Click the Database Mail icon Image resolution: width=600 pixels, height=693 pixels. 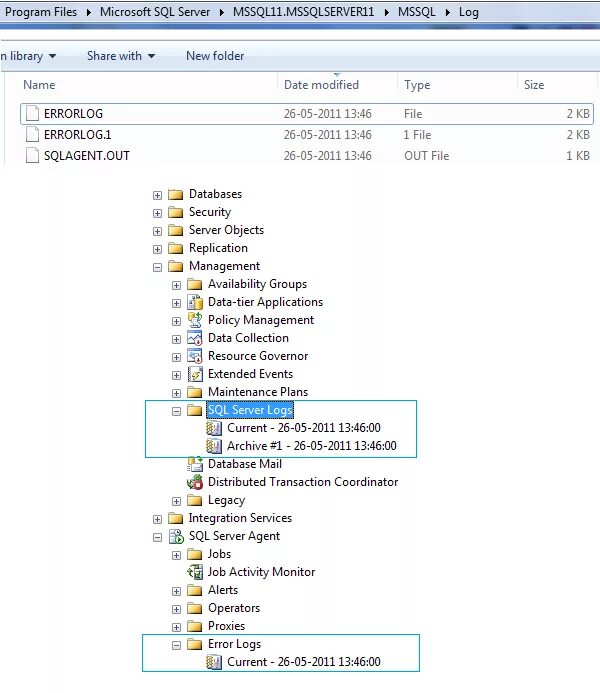195,464
